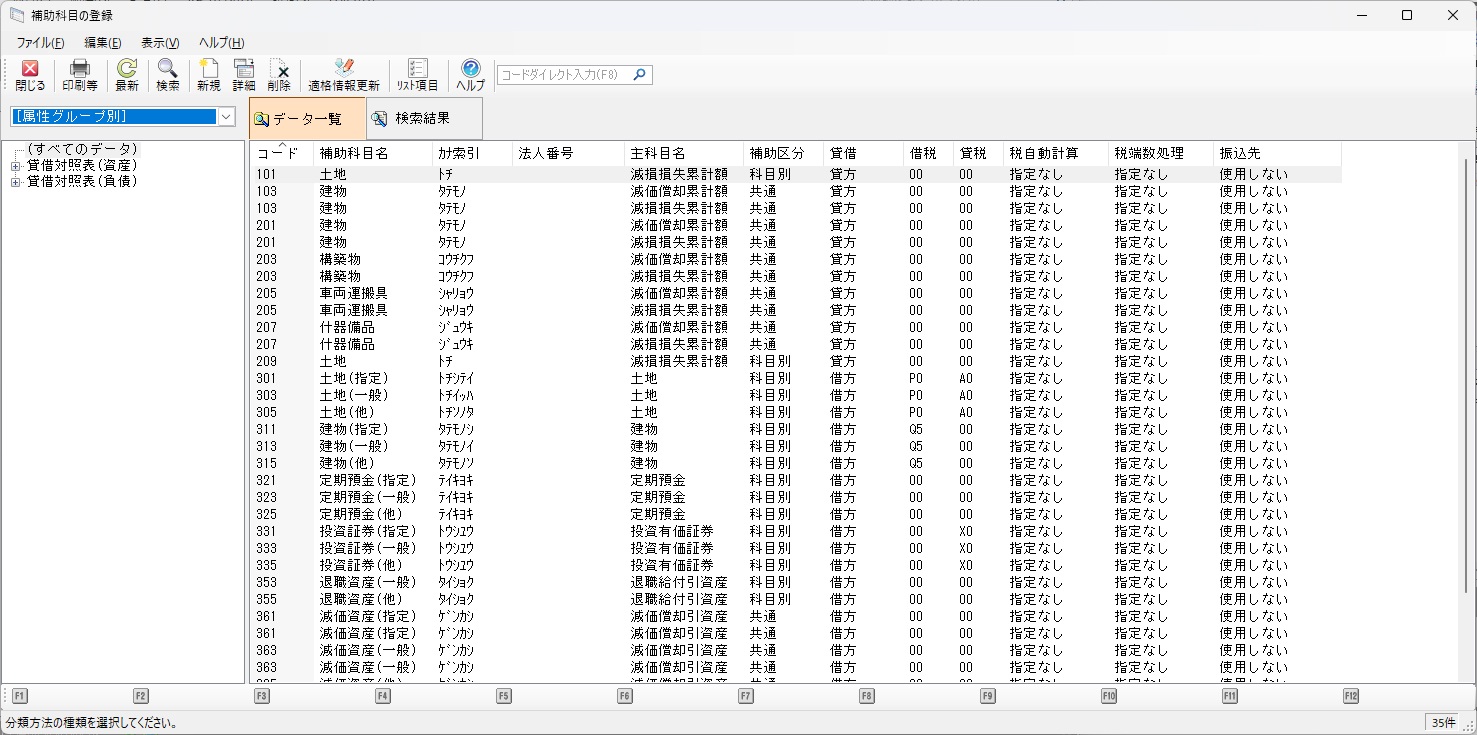Screen dimensions: 1477x735
Task: Select the データ一覧 tab
Action: point(307,119)
